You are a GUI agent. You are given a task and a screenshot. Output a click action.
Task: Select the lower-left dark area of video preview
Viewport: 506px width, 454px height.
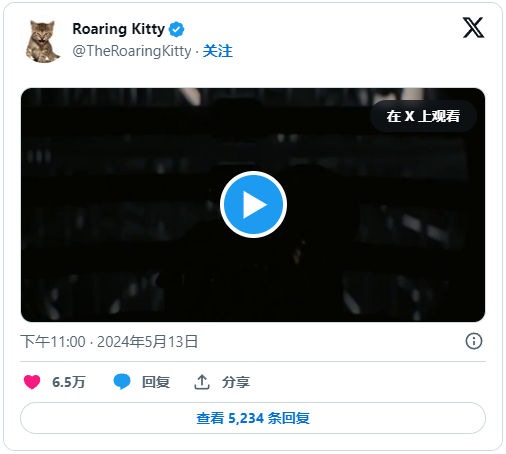click(83, 283)
